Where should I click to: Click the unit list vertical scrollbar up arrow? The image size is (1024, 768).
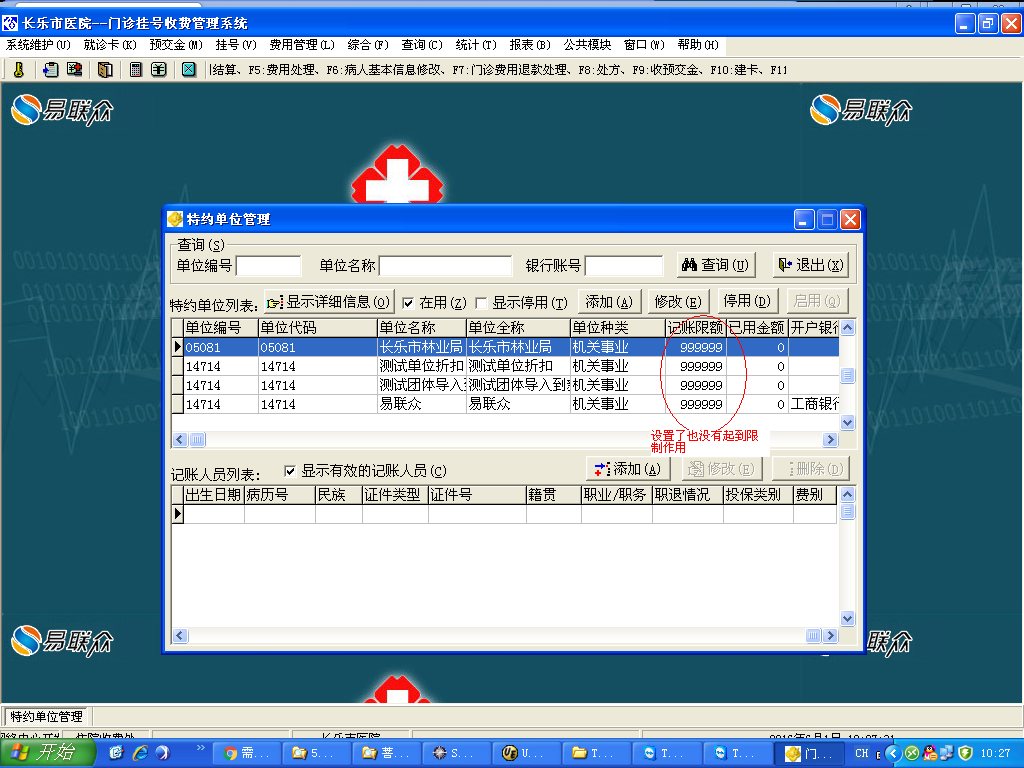click(848, 328)
